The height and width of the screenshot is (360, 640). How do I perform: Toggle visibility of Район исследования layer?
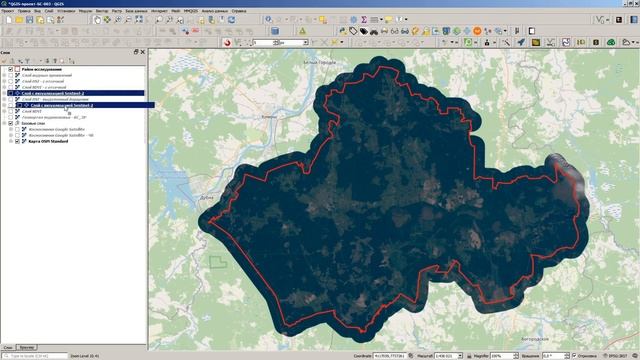point(11,69)
